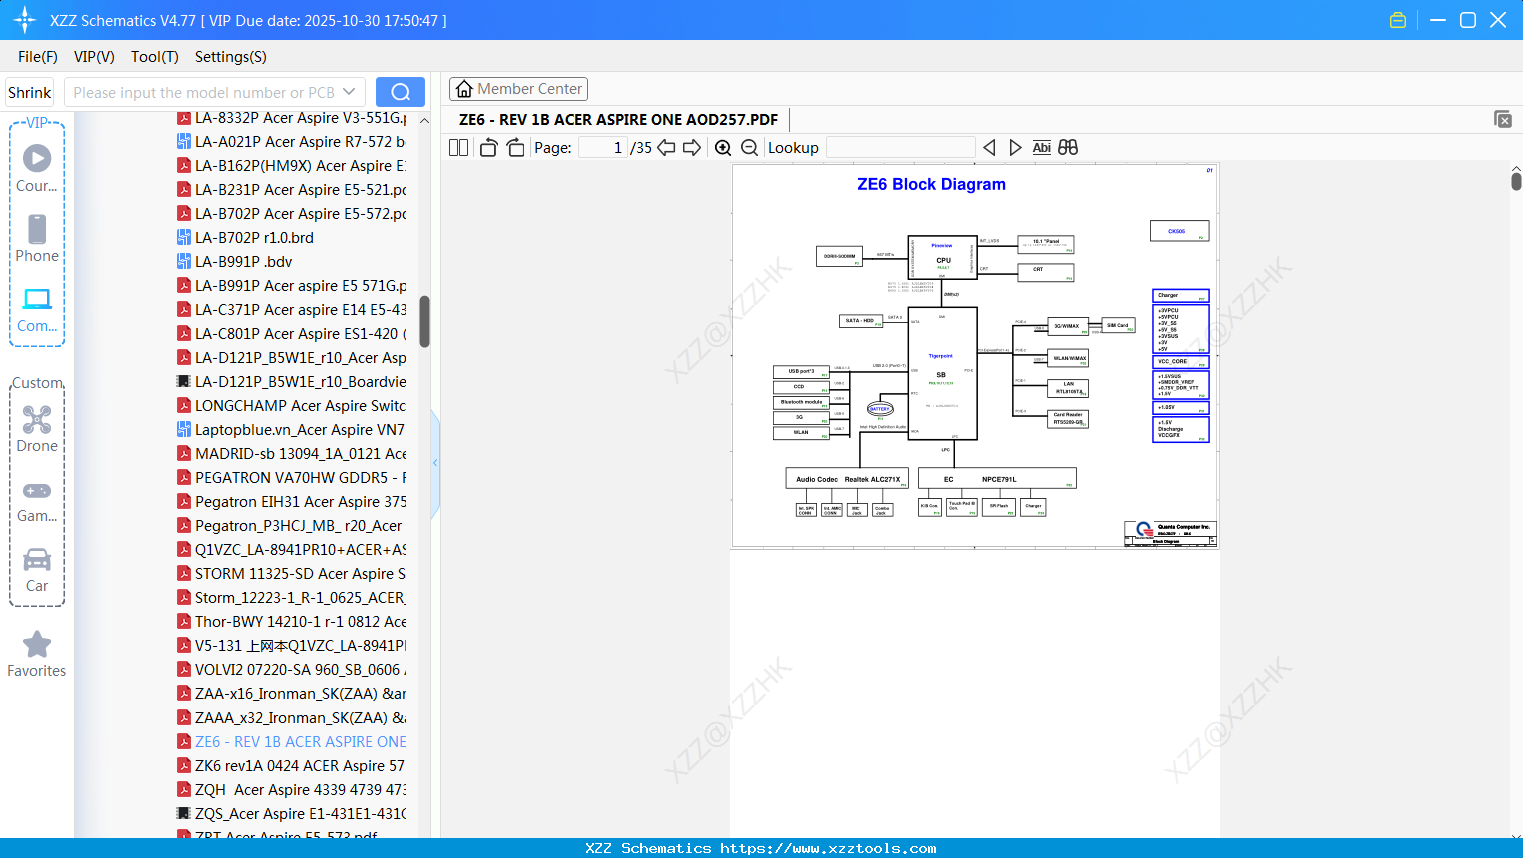Viewport: 1523px width, 858px height.
Task: Find next lookup match
Action: pos(1015,147)
